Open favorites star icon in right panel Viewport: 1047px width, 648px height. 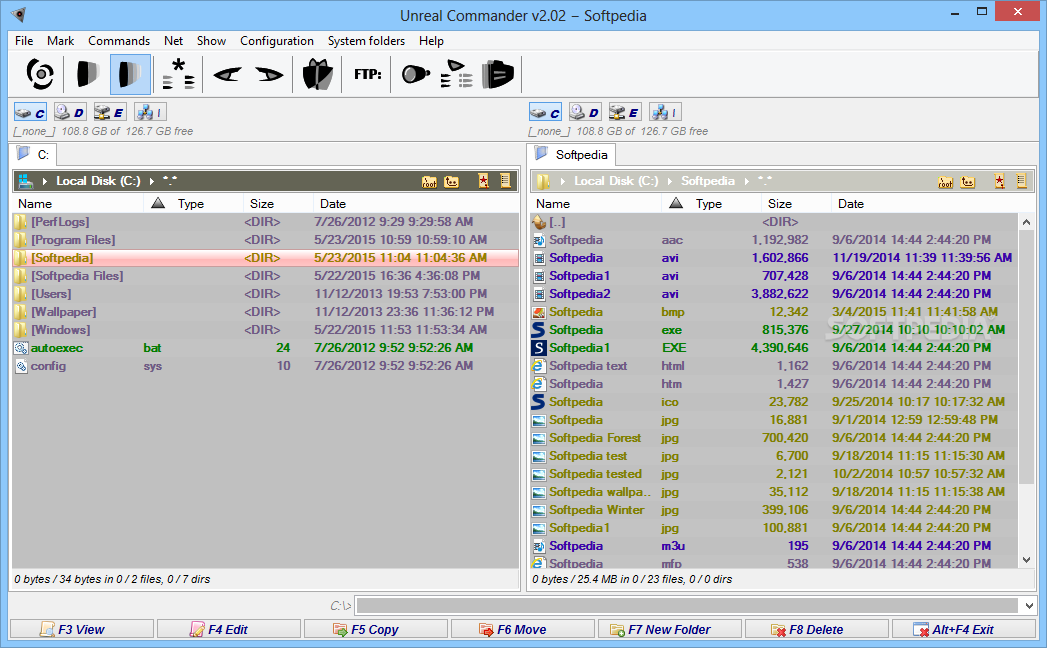(1000, 181)
